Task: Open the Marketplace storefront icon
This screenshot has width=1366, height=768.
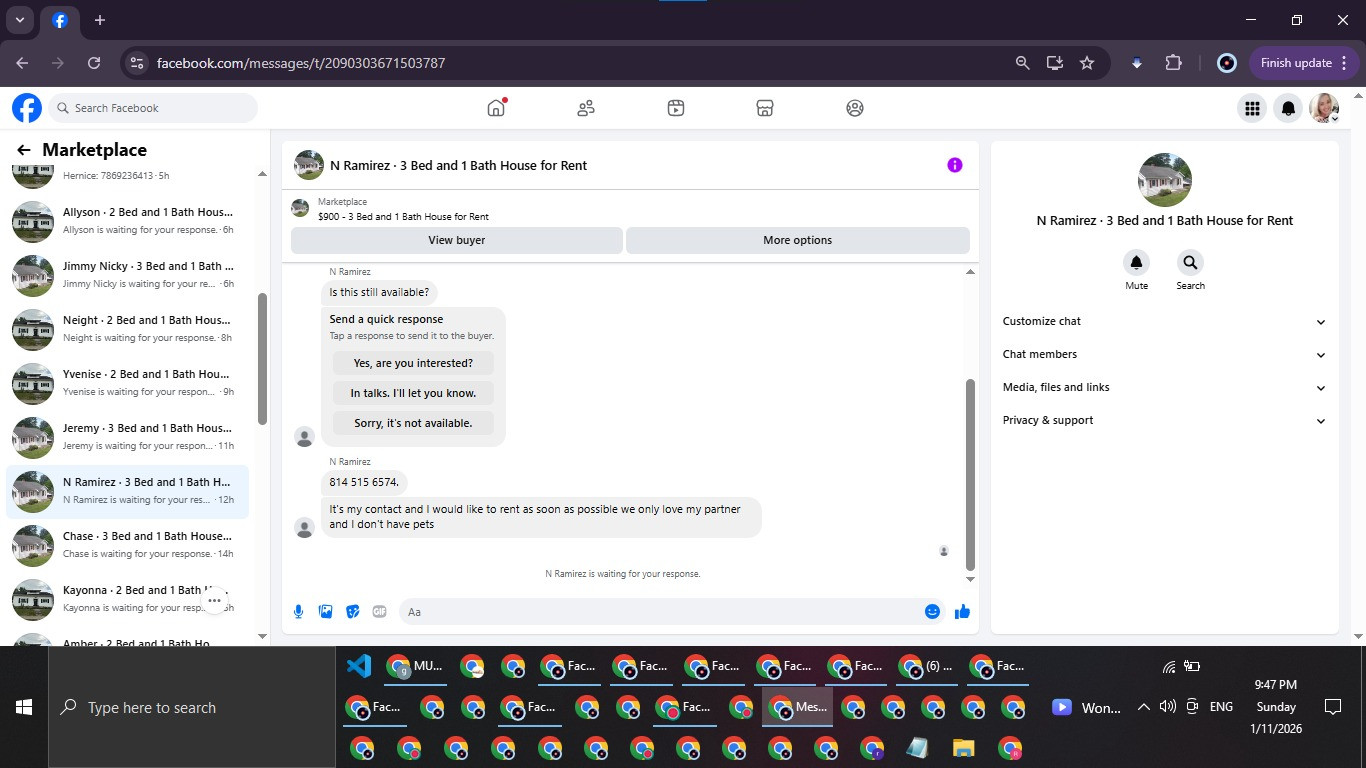Action: pyautogui.click(x=765, y=108)
